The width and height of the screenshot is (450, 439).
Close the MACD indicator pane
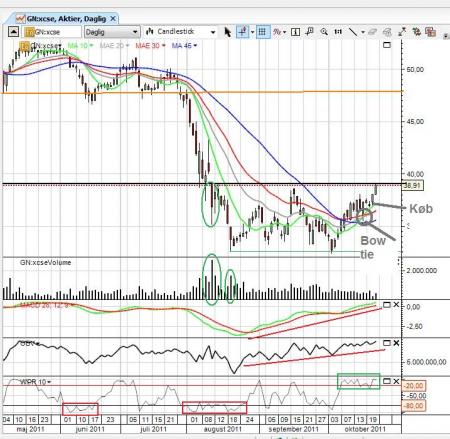(396, 305)
